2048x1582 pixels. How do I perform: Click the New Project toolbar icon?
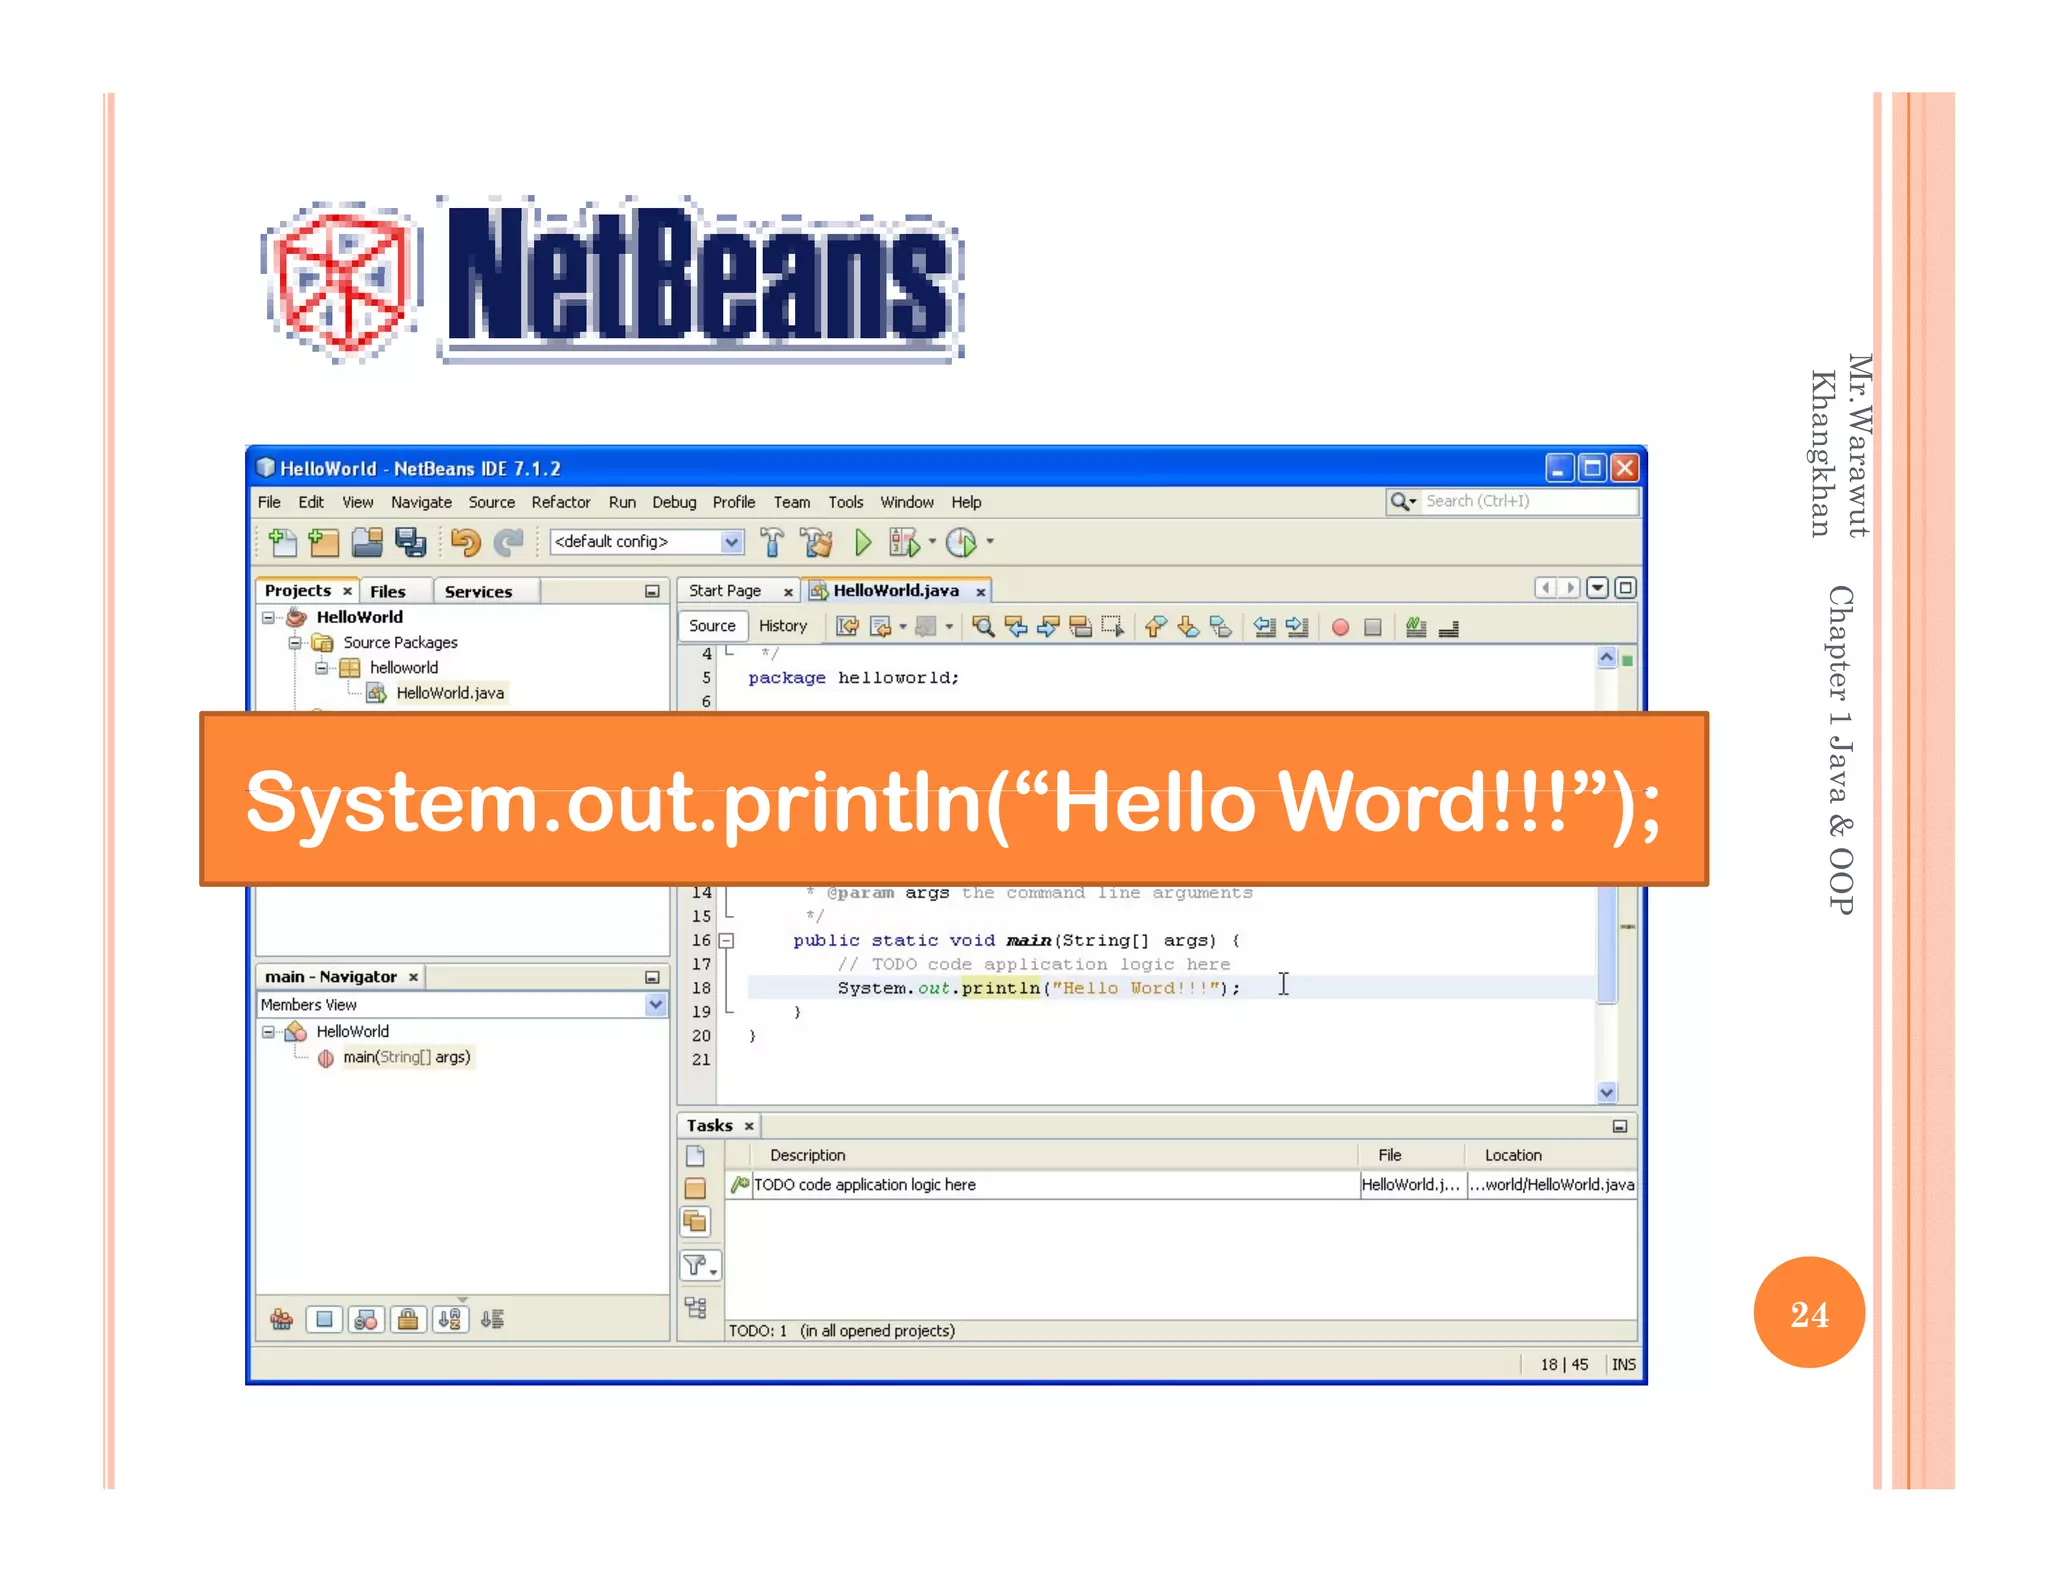323,542
